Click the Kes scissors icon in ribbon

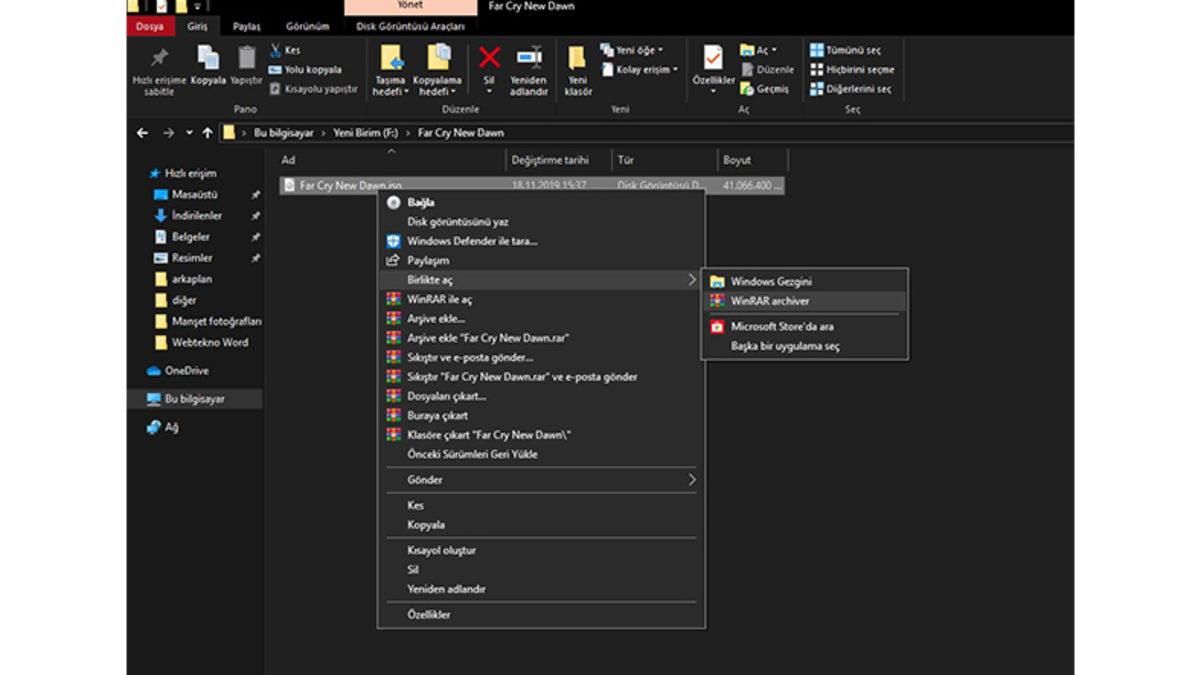click(x=276, y=50)
